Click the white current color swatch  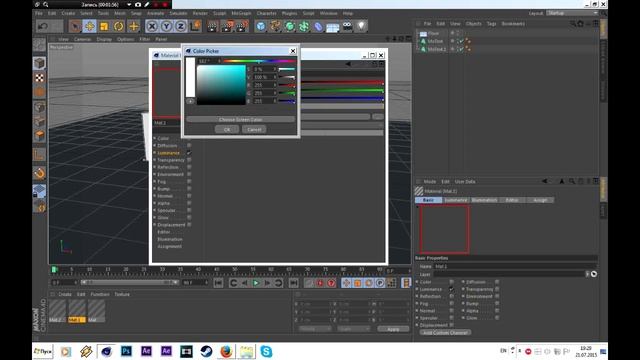point(190,78)
